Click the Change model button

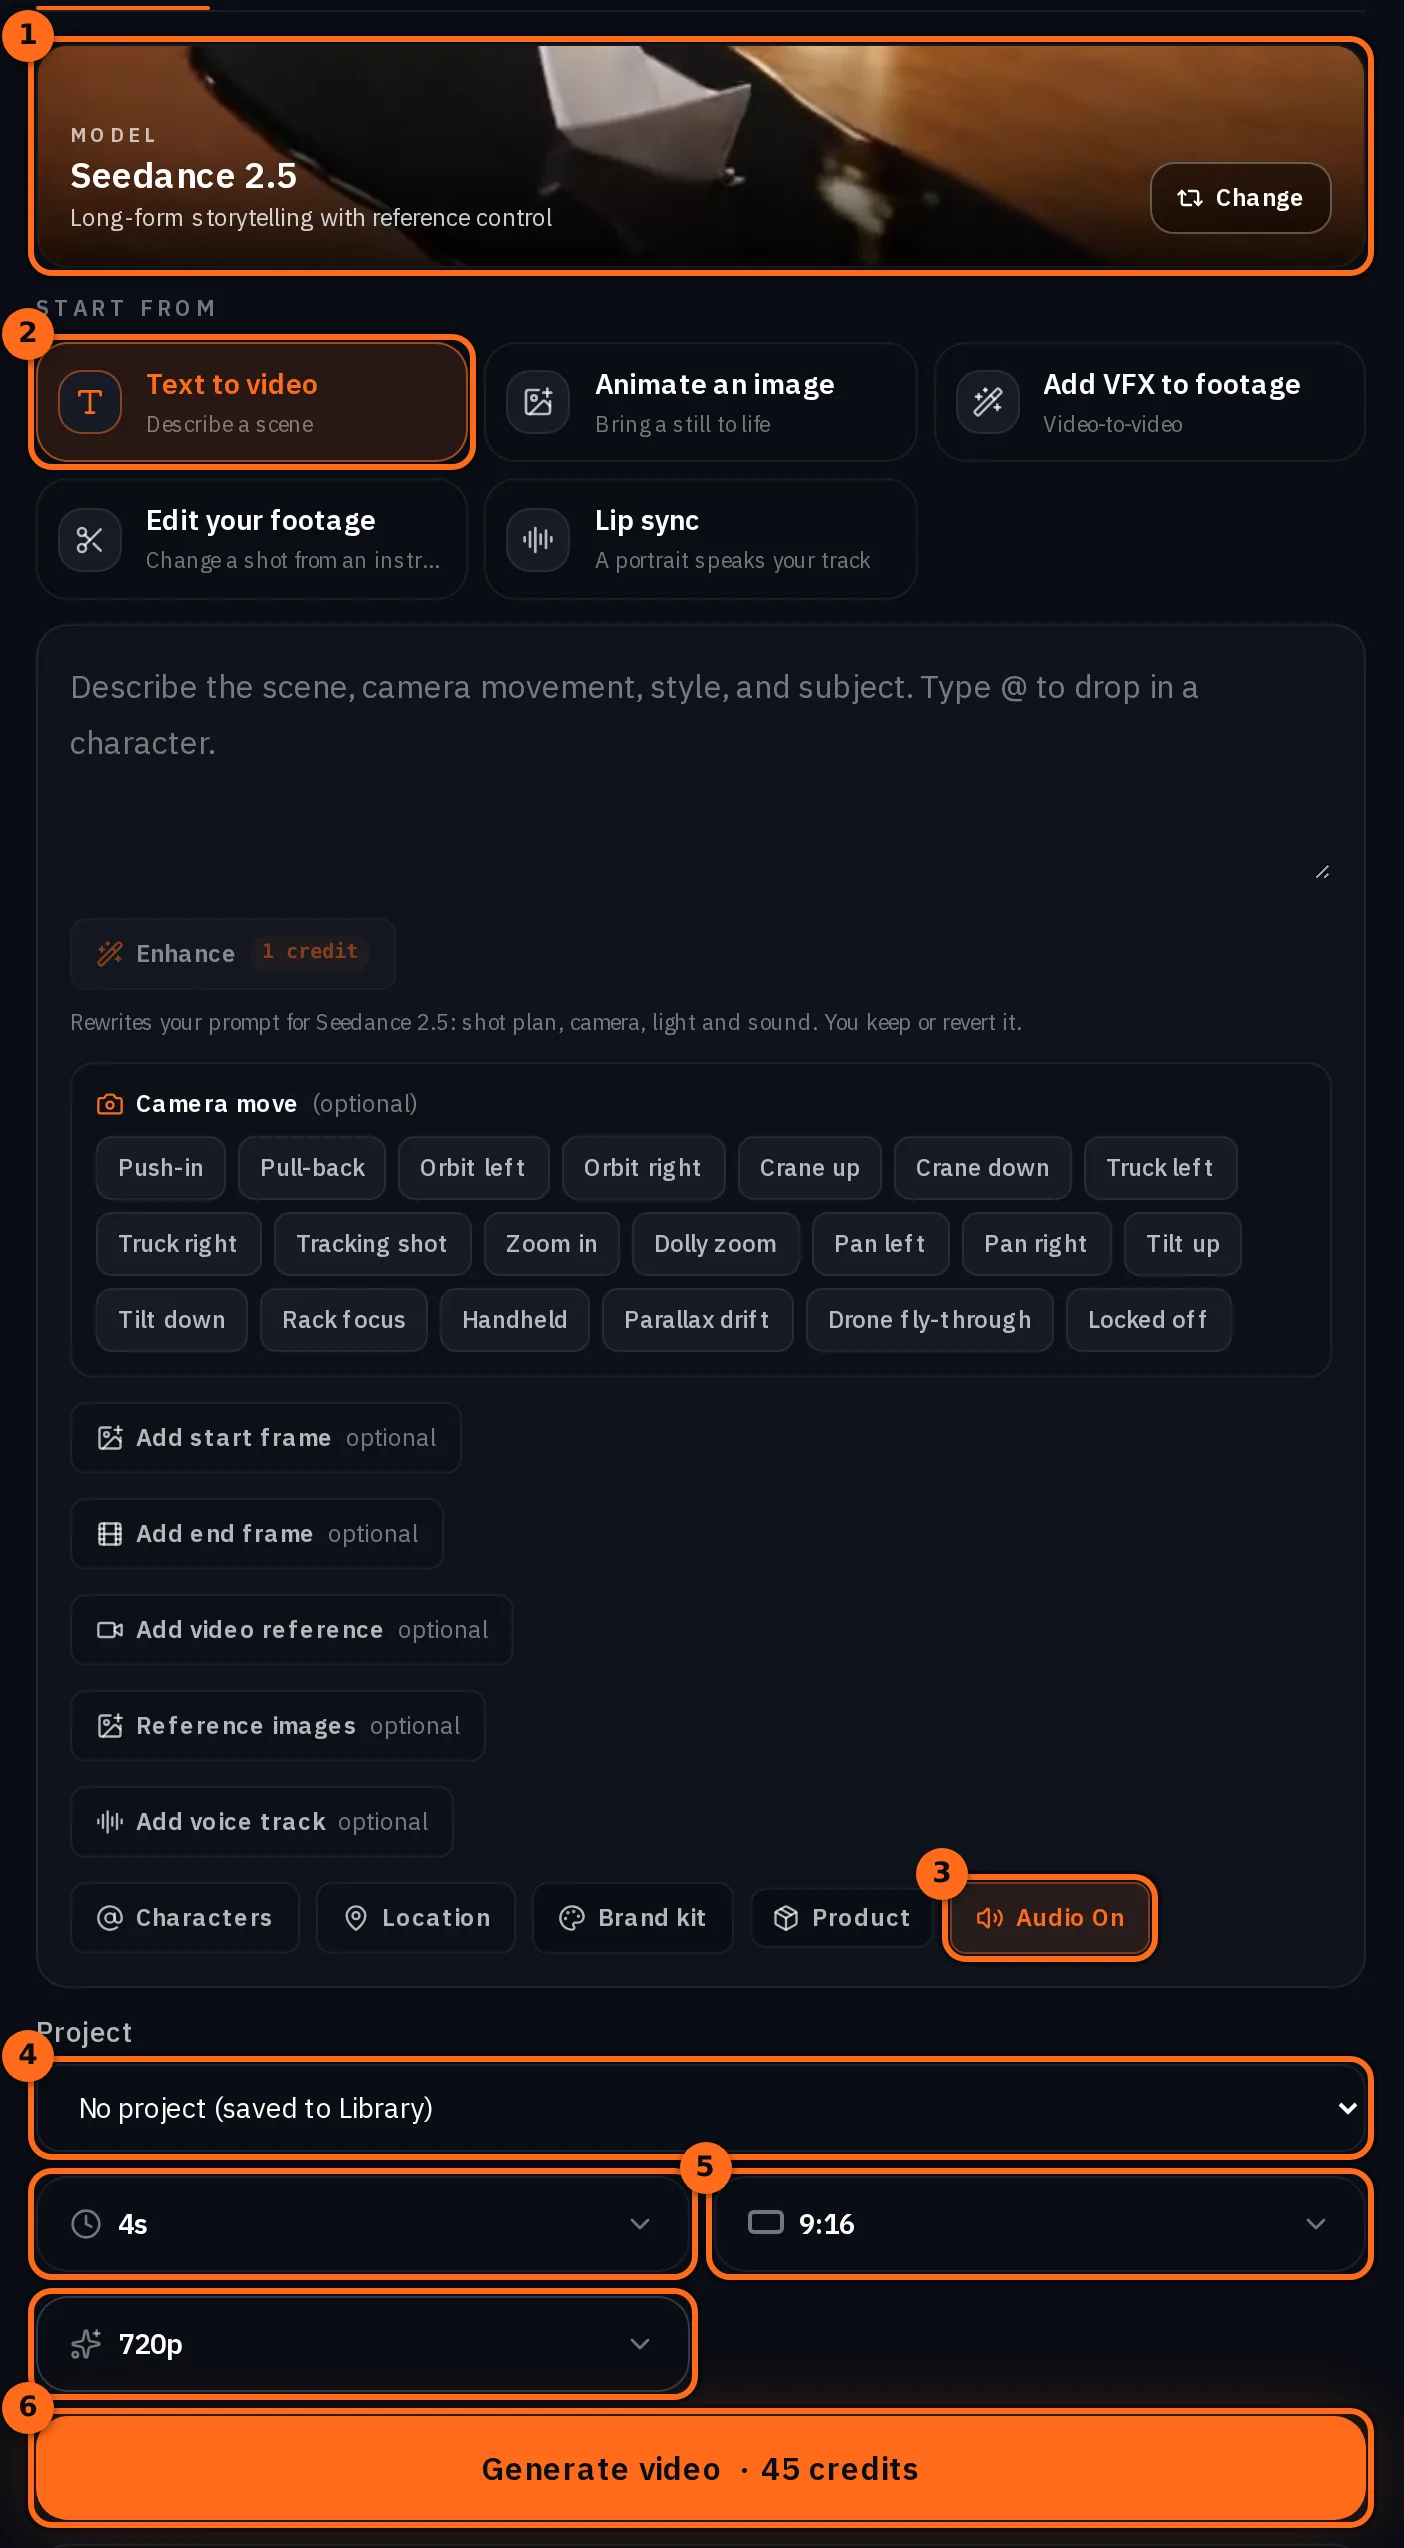point(1240,198)
